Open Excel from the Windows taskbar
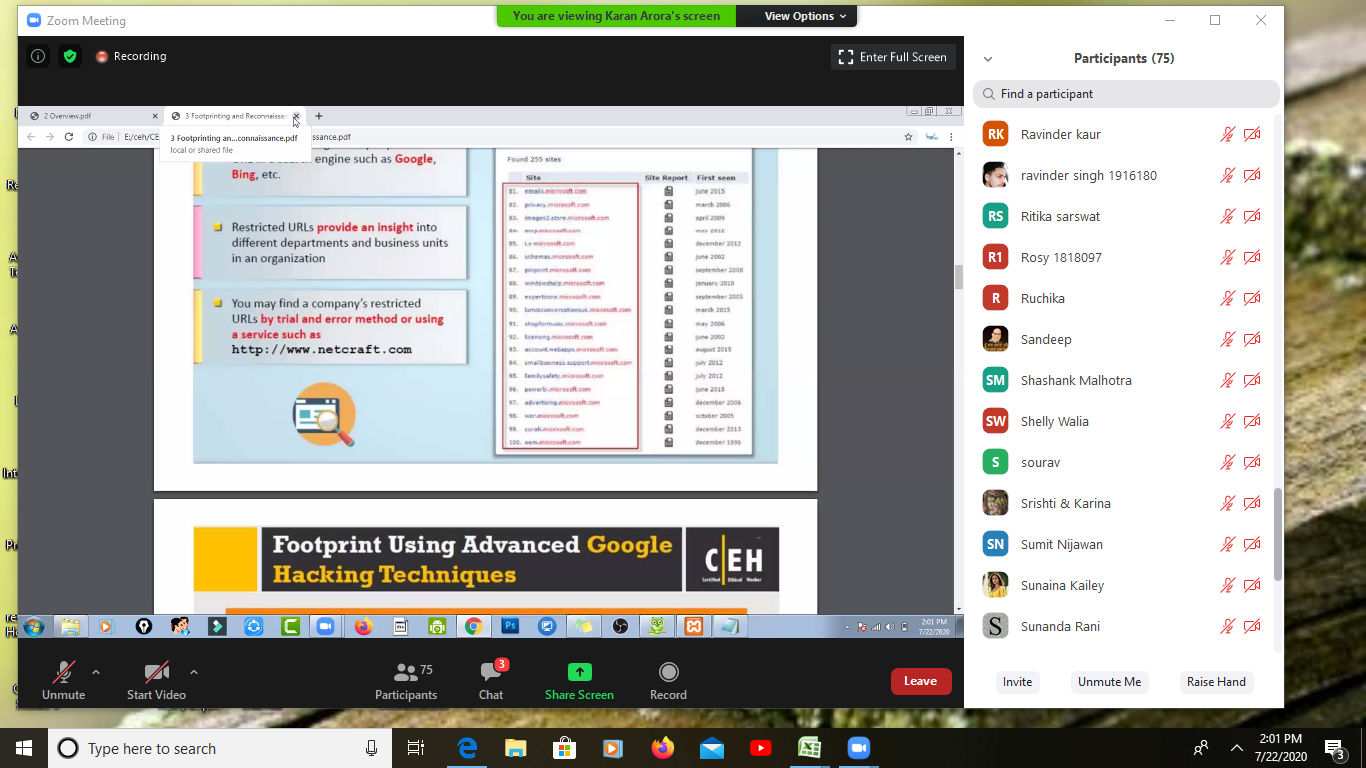Screen dimensions: 1366x768 [809, 748]
